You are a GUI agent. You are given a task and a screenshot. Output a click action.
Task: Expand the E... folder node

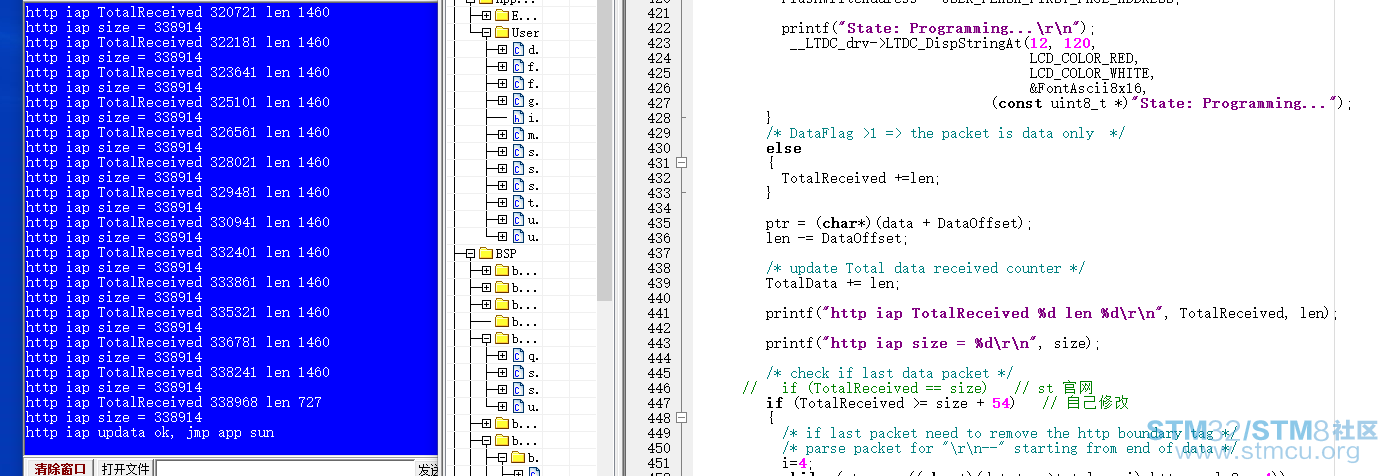coord(487,16)
